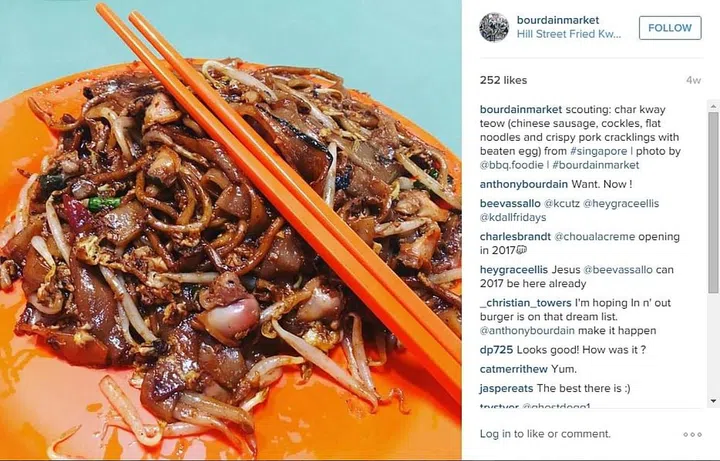This screenshot has width=720, height=461.
Task: Open the jaspereats commenter profile
Action: (506, 388)
